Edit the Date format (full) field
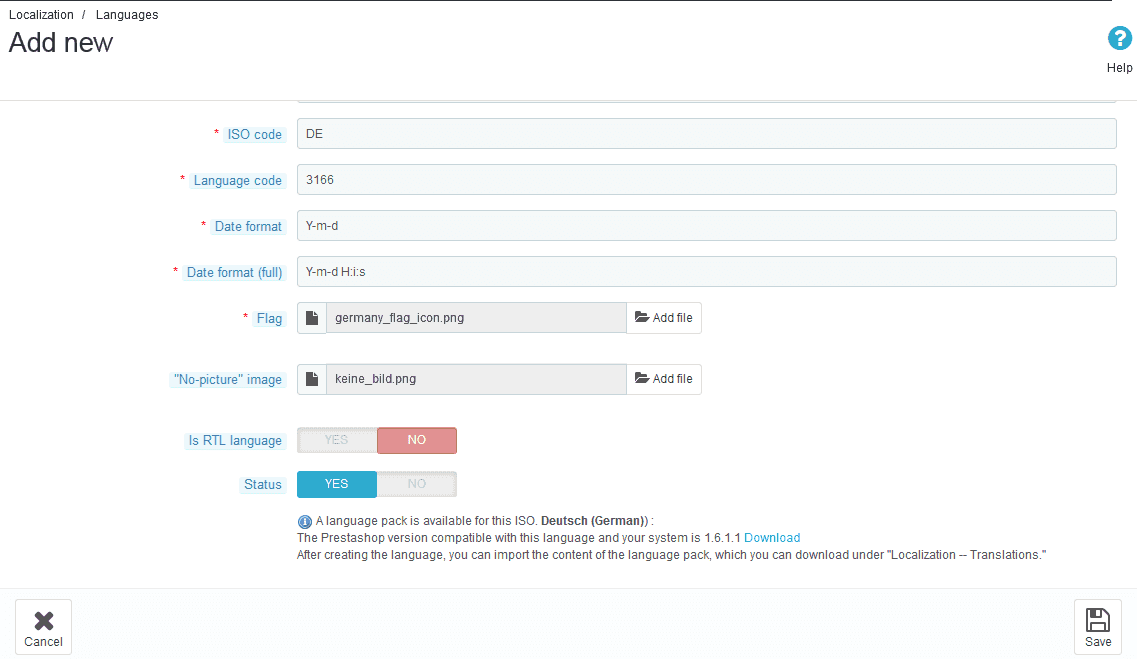The width and height of the screenshot is (1137, 659). (x=706, y=272)
